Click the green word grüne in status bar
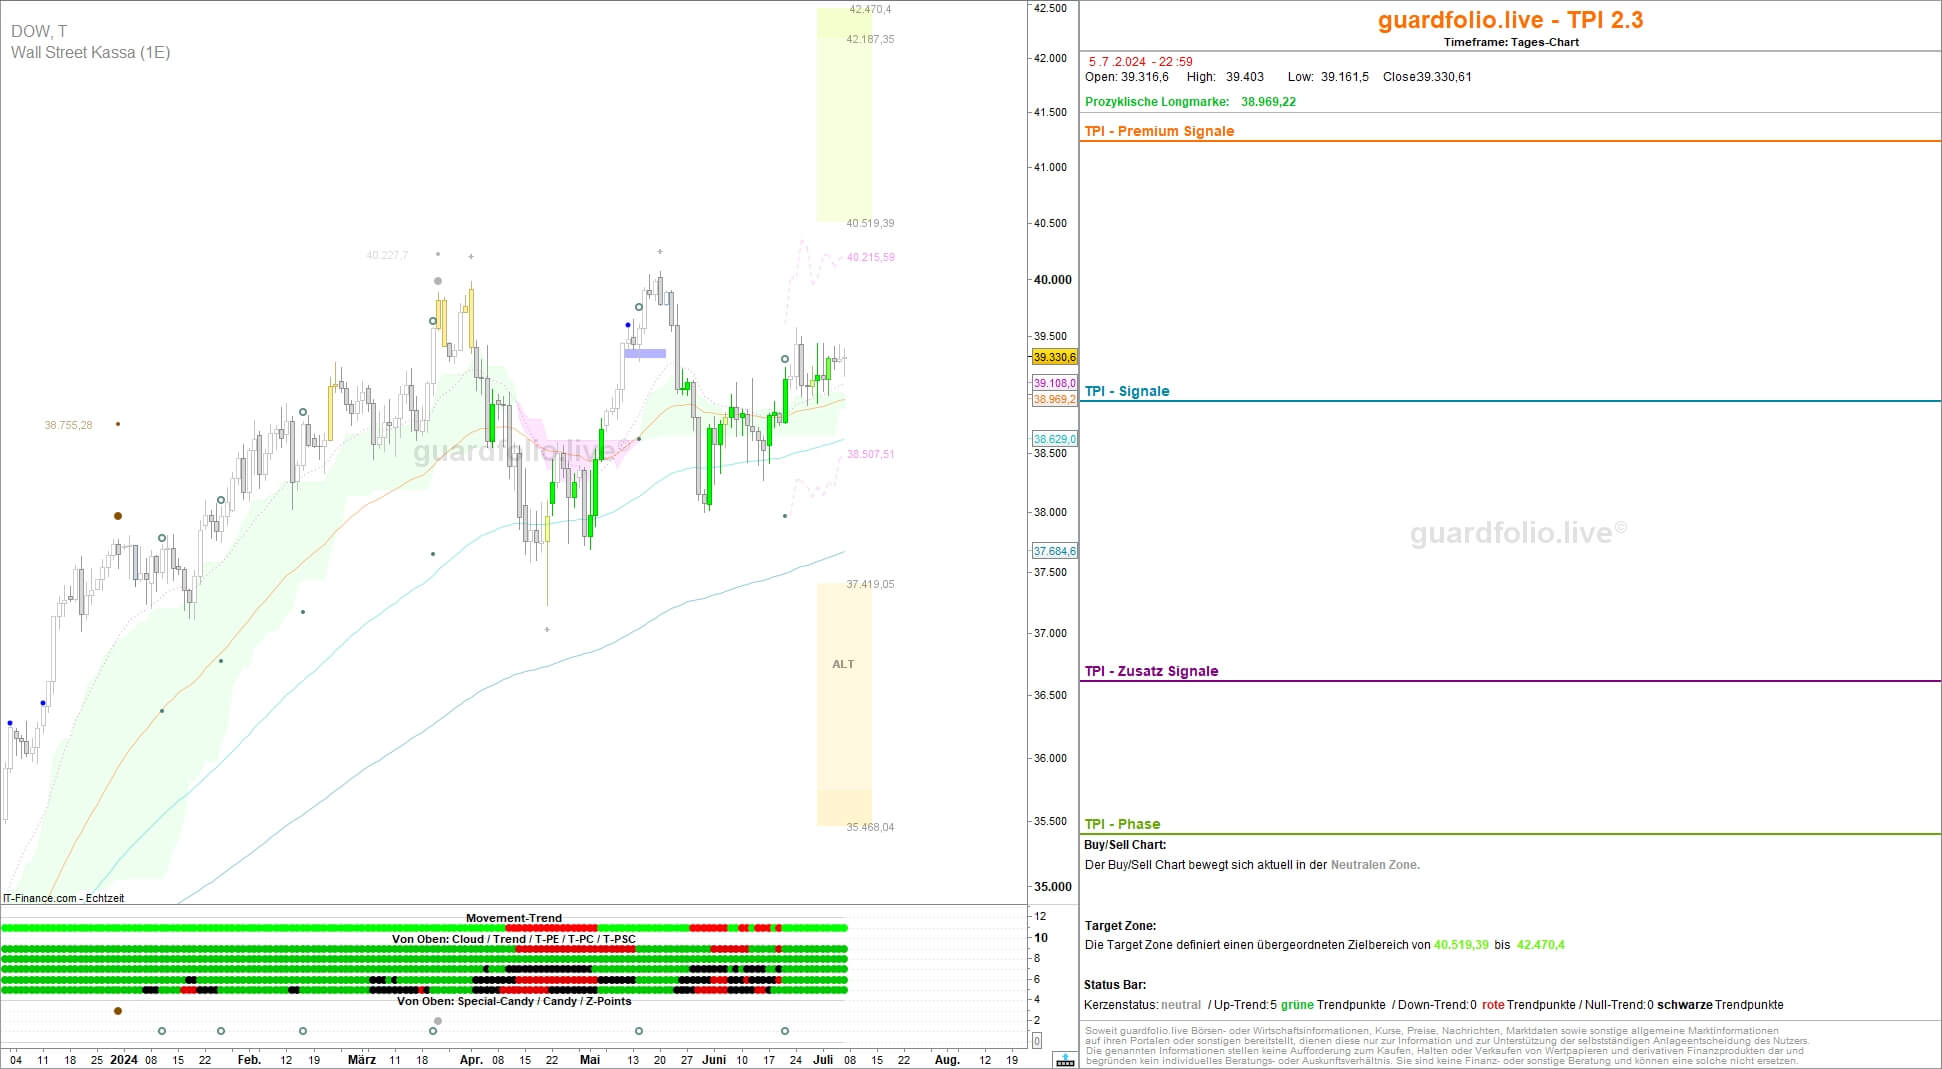1942x1069 pixels. 1297,1005
